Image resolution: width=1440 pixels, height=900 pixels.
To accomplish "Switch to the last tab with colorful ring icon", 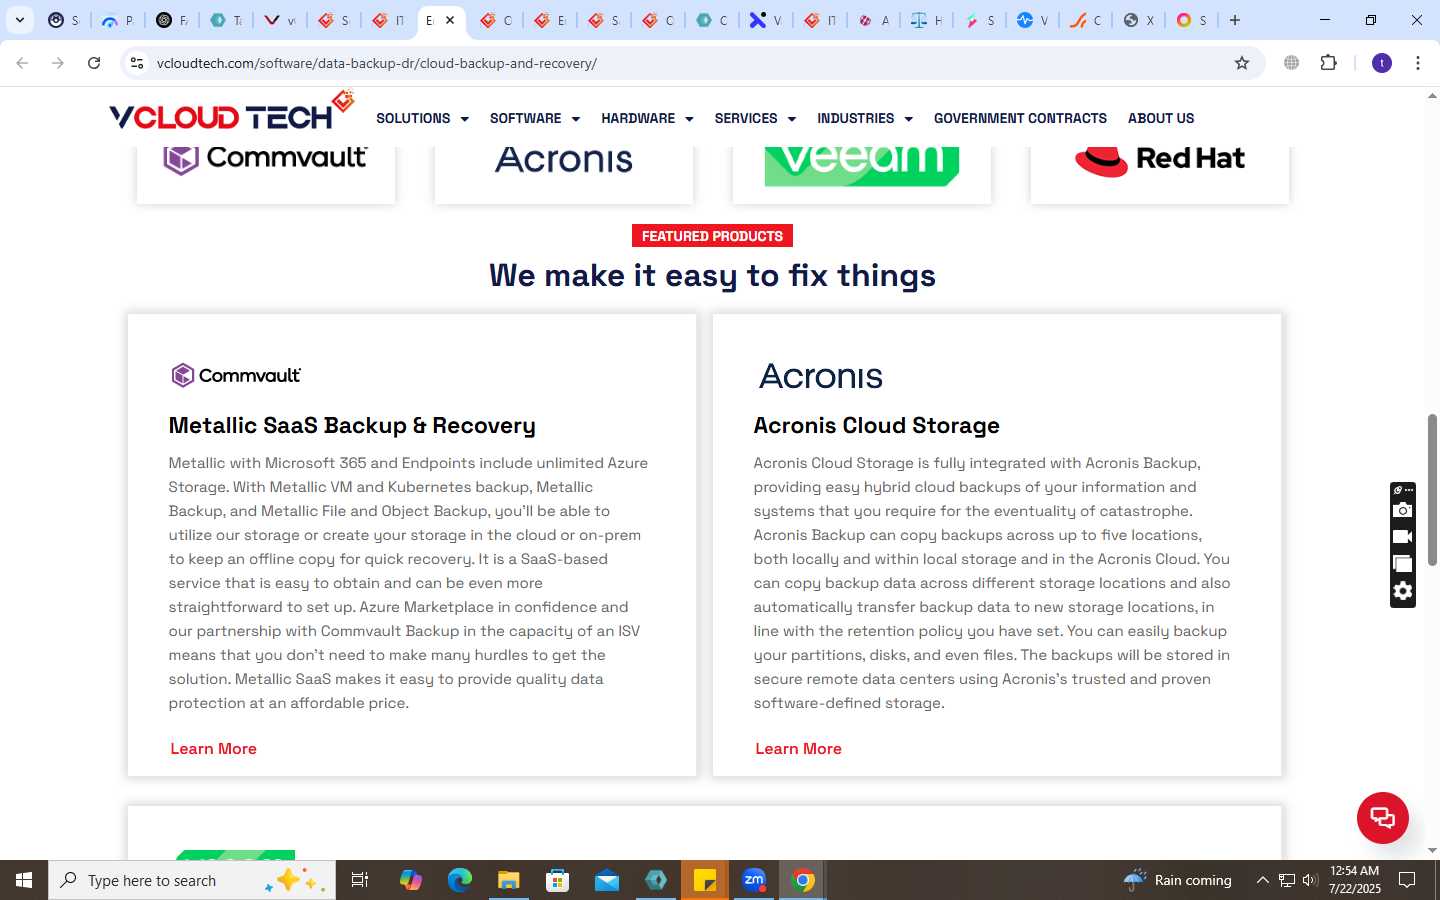I will [x=1191, y=20].
